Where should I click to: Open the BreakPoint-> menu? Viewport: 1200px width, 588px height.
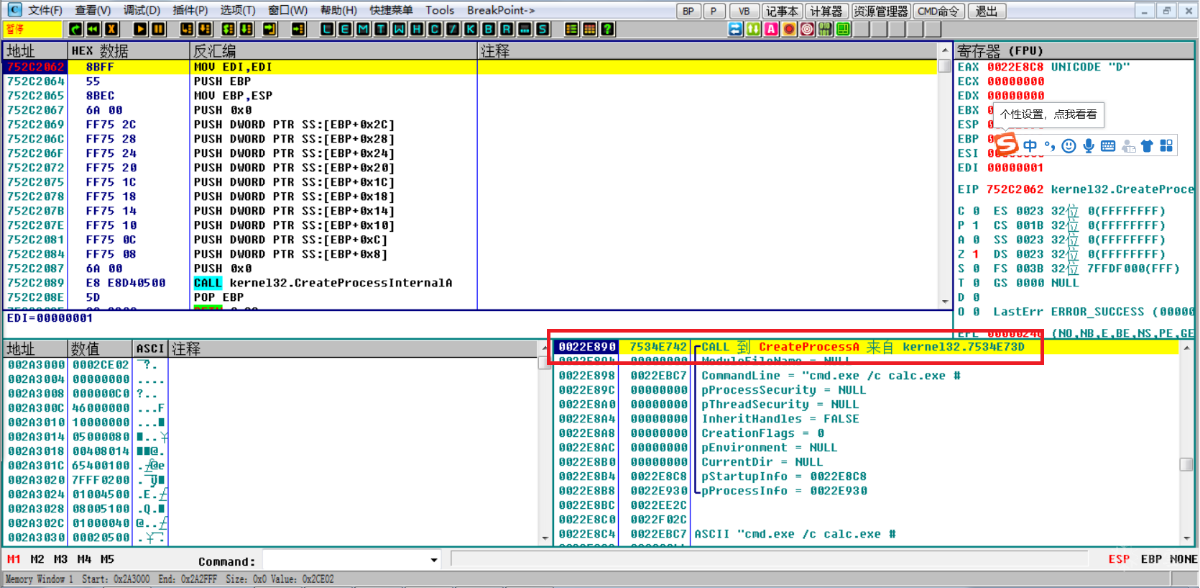[x=501, y=10]
